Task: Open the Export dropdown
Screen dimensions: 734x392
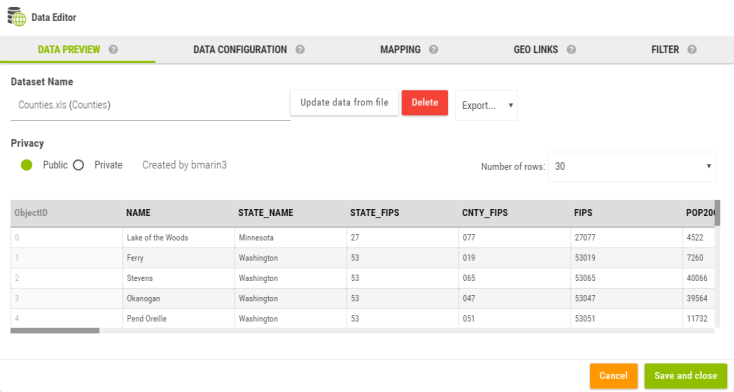Action: pos(486,105)
